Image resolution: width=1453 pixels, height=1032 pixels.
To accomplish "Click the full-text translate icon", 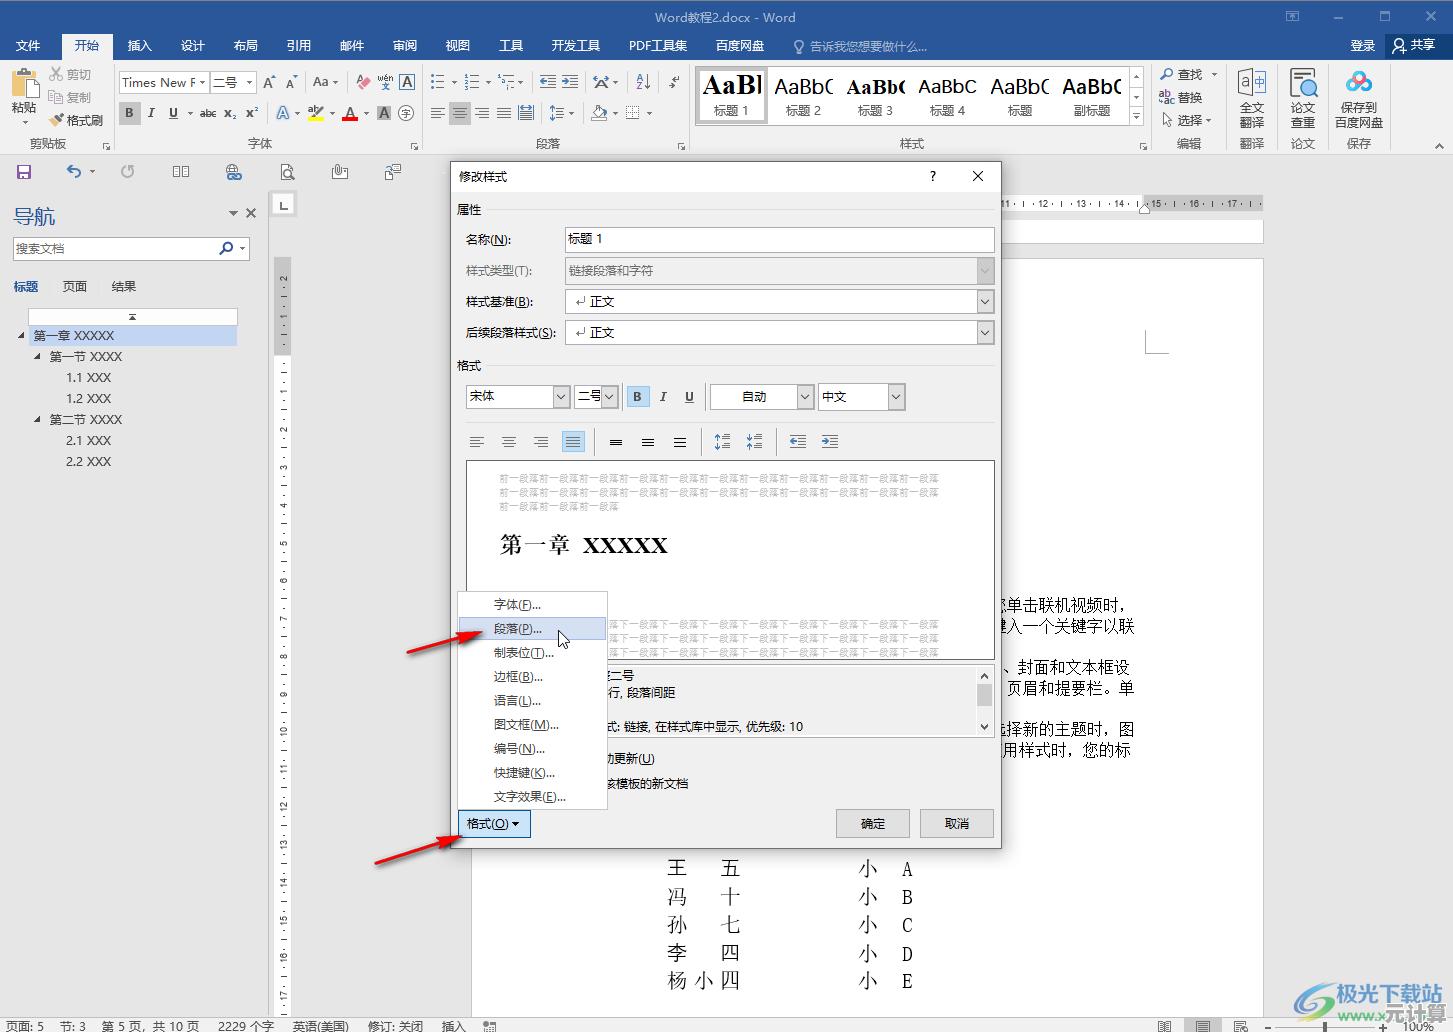I will point(1251,82).
